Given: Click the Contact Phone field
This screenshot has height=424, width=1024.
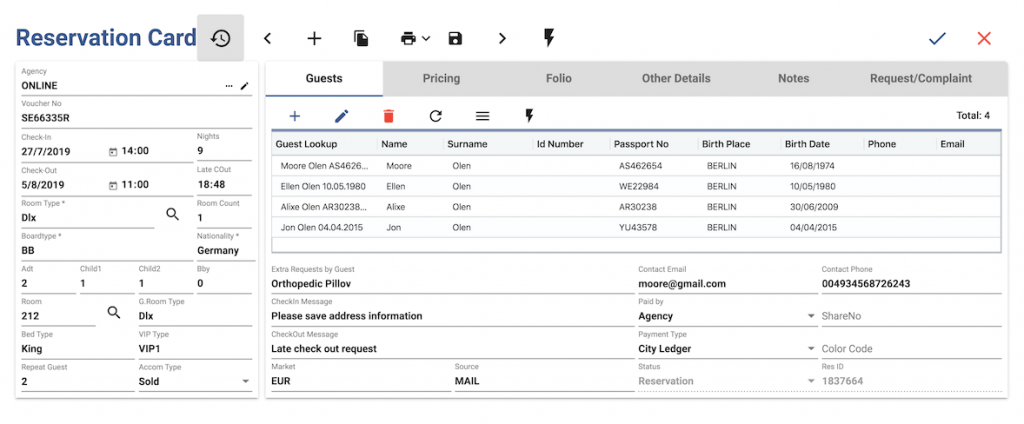Looking at the screenshot, I should [911, 279].
